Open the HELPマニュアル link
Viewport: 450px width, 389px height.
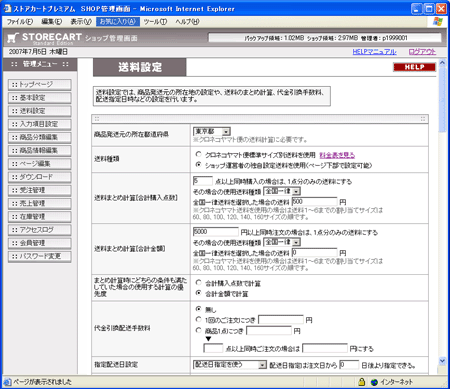[374, 52]
